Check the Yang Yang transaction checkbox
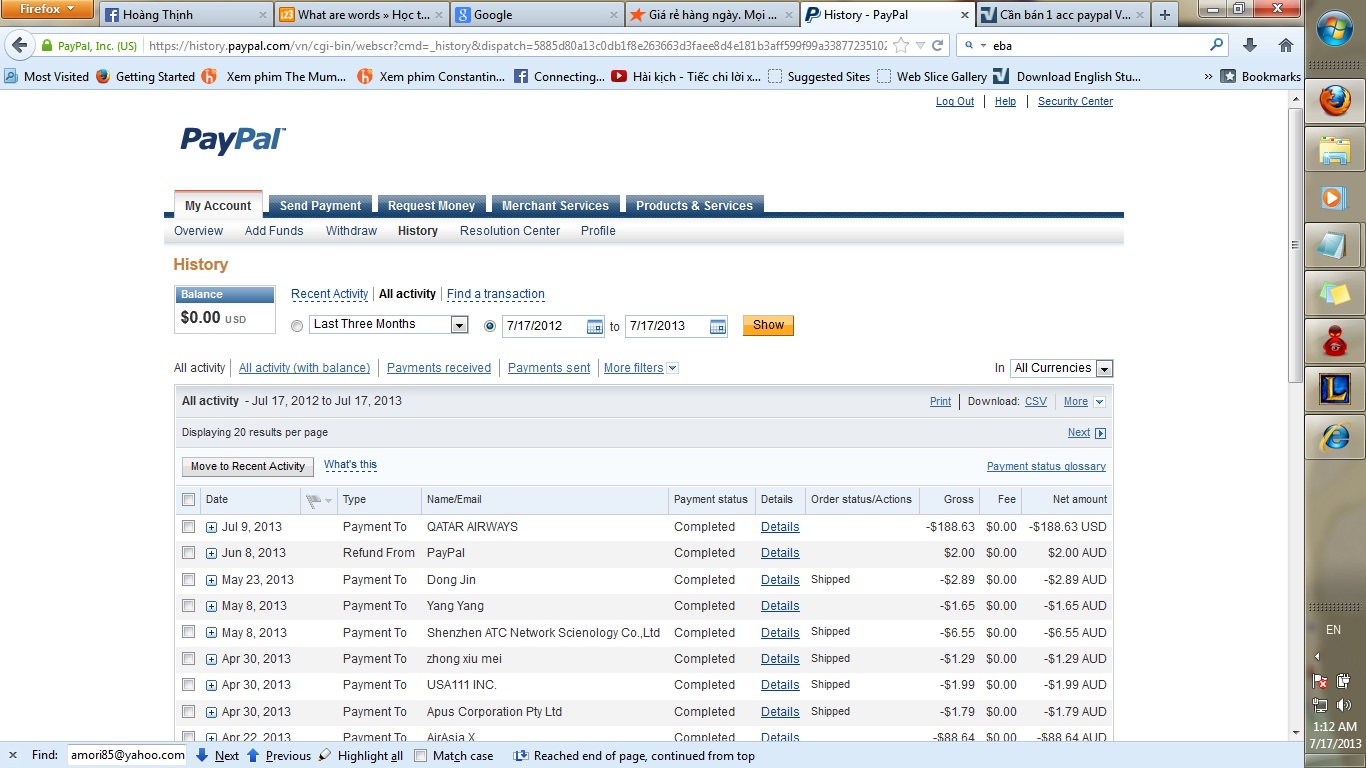Image resolution: width=1366 pixels, height=768 pixels. point(189,606)
